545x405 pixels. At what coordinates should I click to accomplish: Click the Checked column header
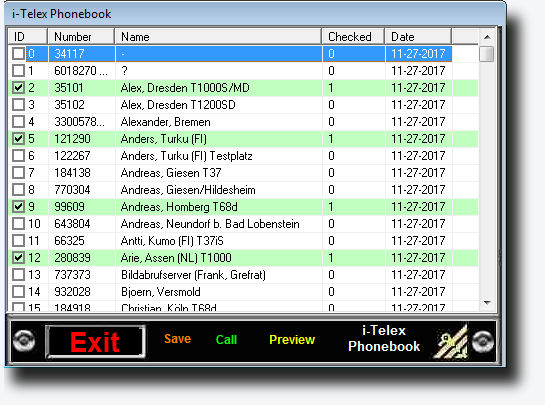point(353,37)
